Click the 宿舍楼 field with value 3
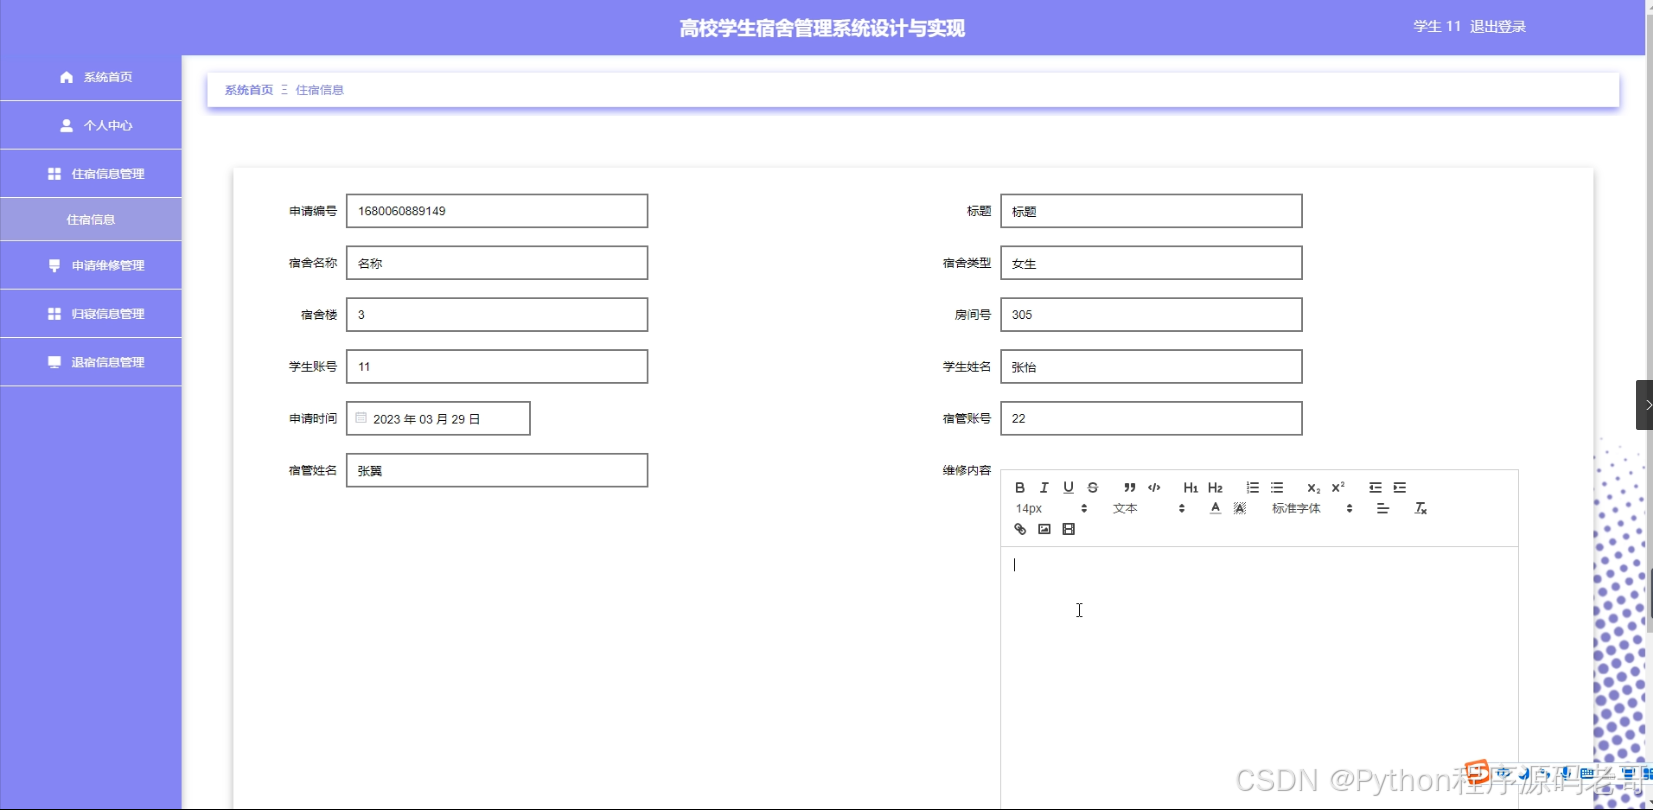 pos(497,315)
